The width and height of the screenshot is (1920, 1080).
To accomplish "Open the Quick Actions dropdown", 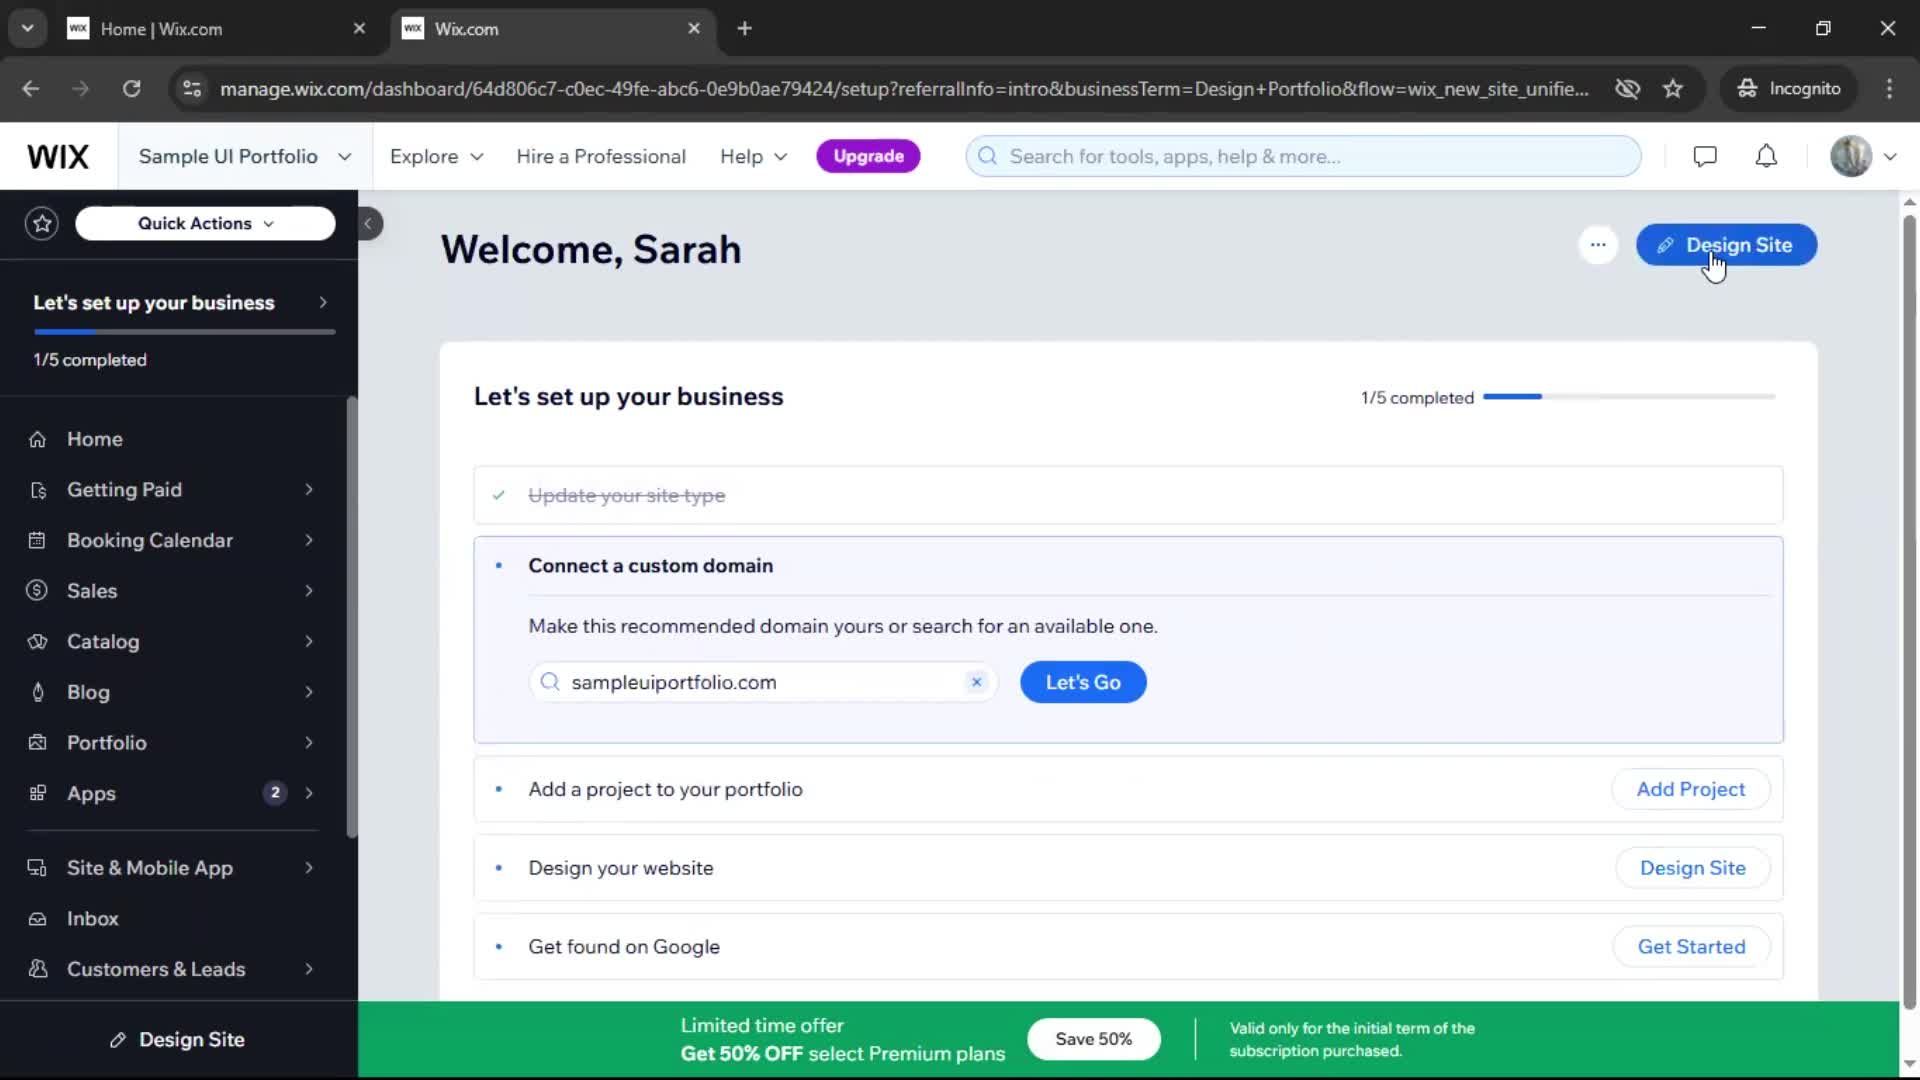I will (x=205, y=223).
